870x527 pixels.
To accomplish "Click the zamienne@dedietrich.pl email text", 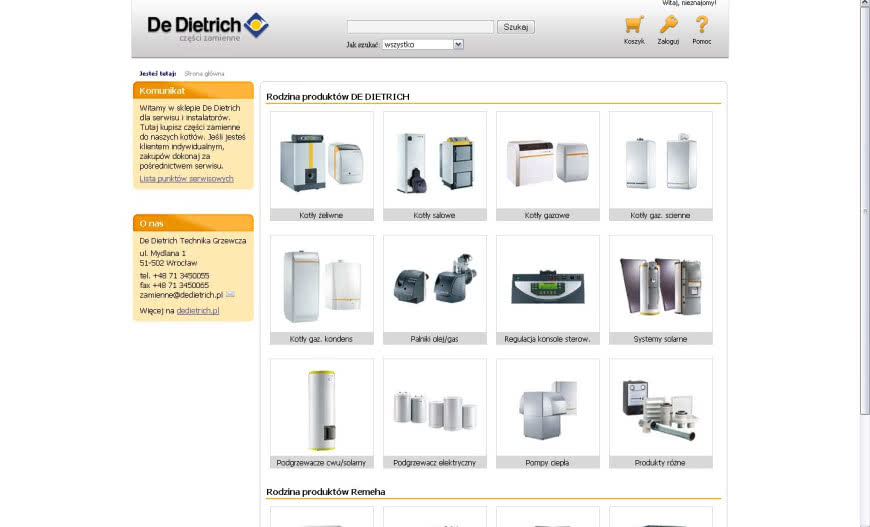I will click(181, 295).
